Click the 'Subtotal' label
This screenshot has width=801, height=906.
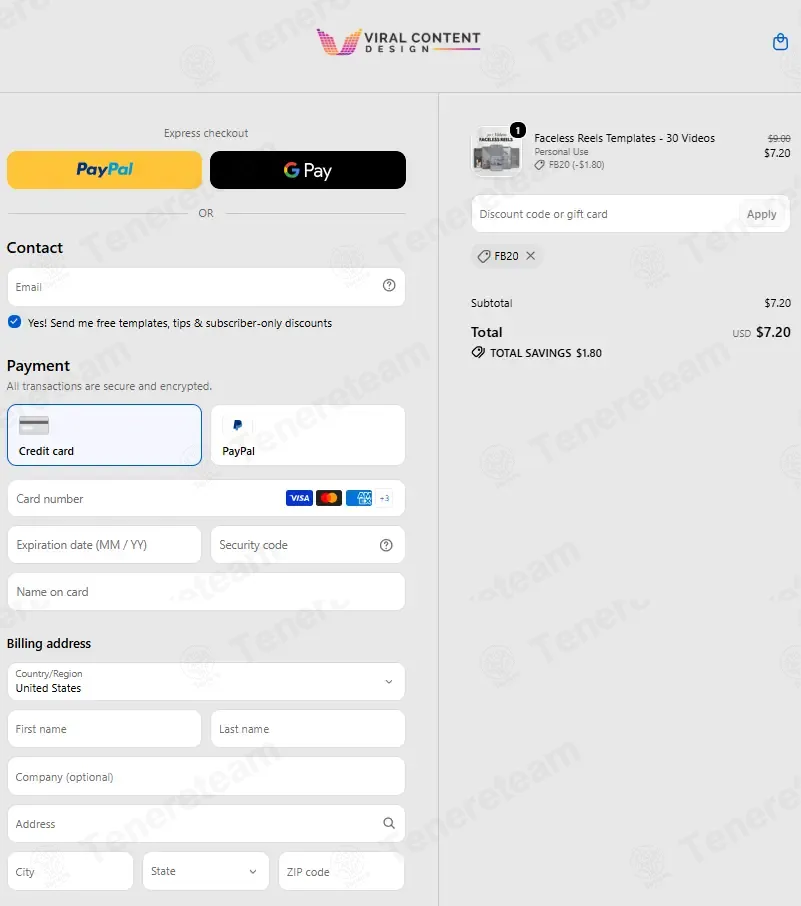pyautogui.click(x=491, y=303)
